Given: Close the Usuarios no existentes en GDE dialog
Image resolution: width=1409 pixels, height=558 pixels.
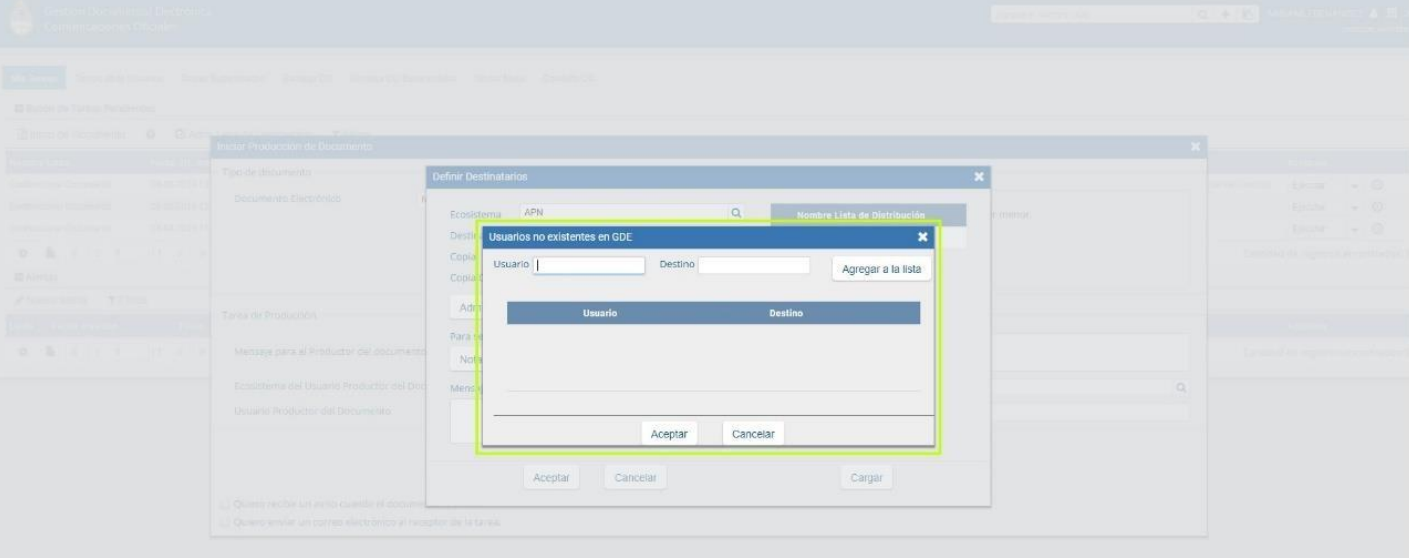Looking at the screenshot, I should (x=922, y=237).
